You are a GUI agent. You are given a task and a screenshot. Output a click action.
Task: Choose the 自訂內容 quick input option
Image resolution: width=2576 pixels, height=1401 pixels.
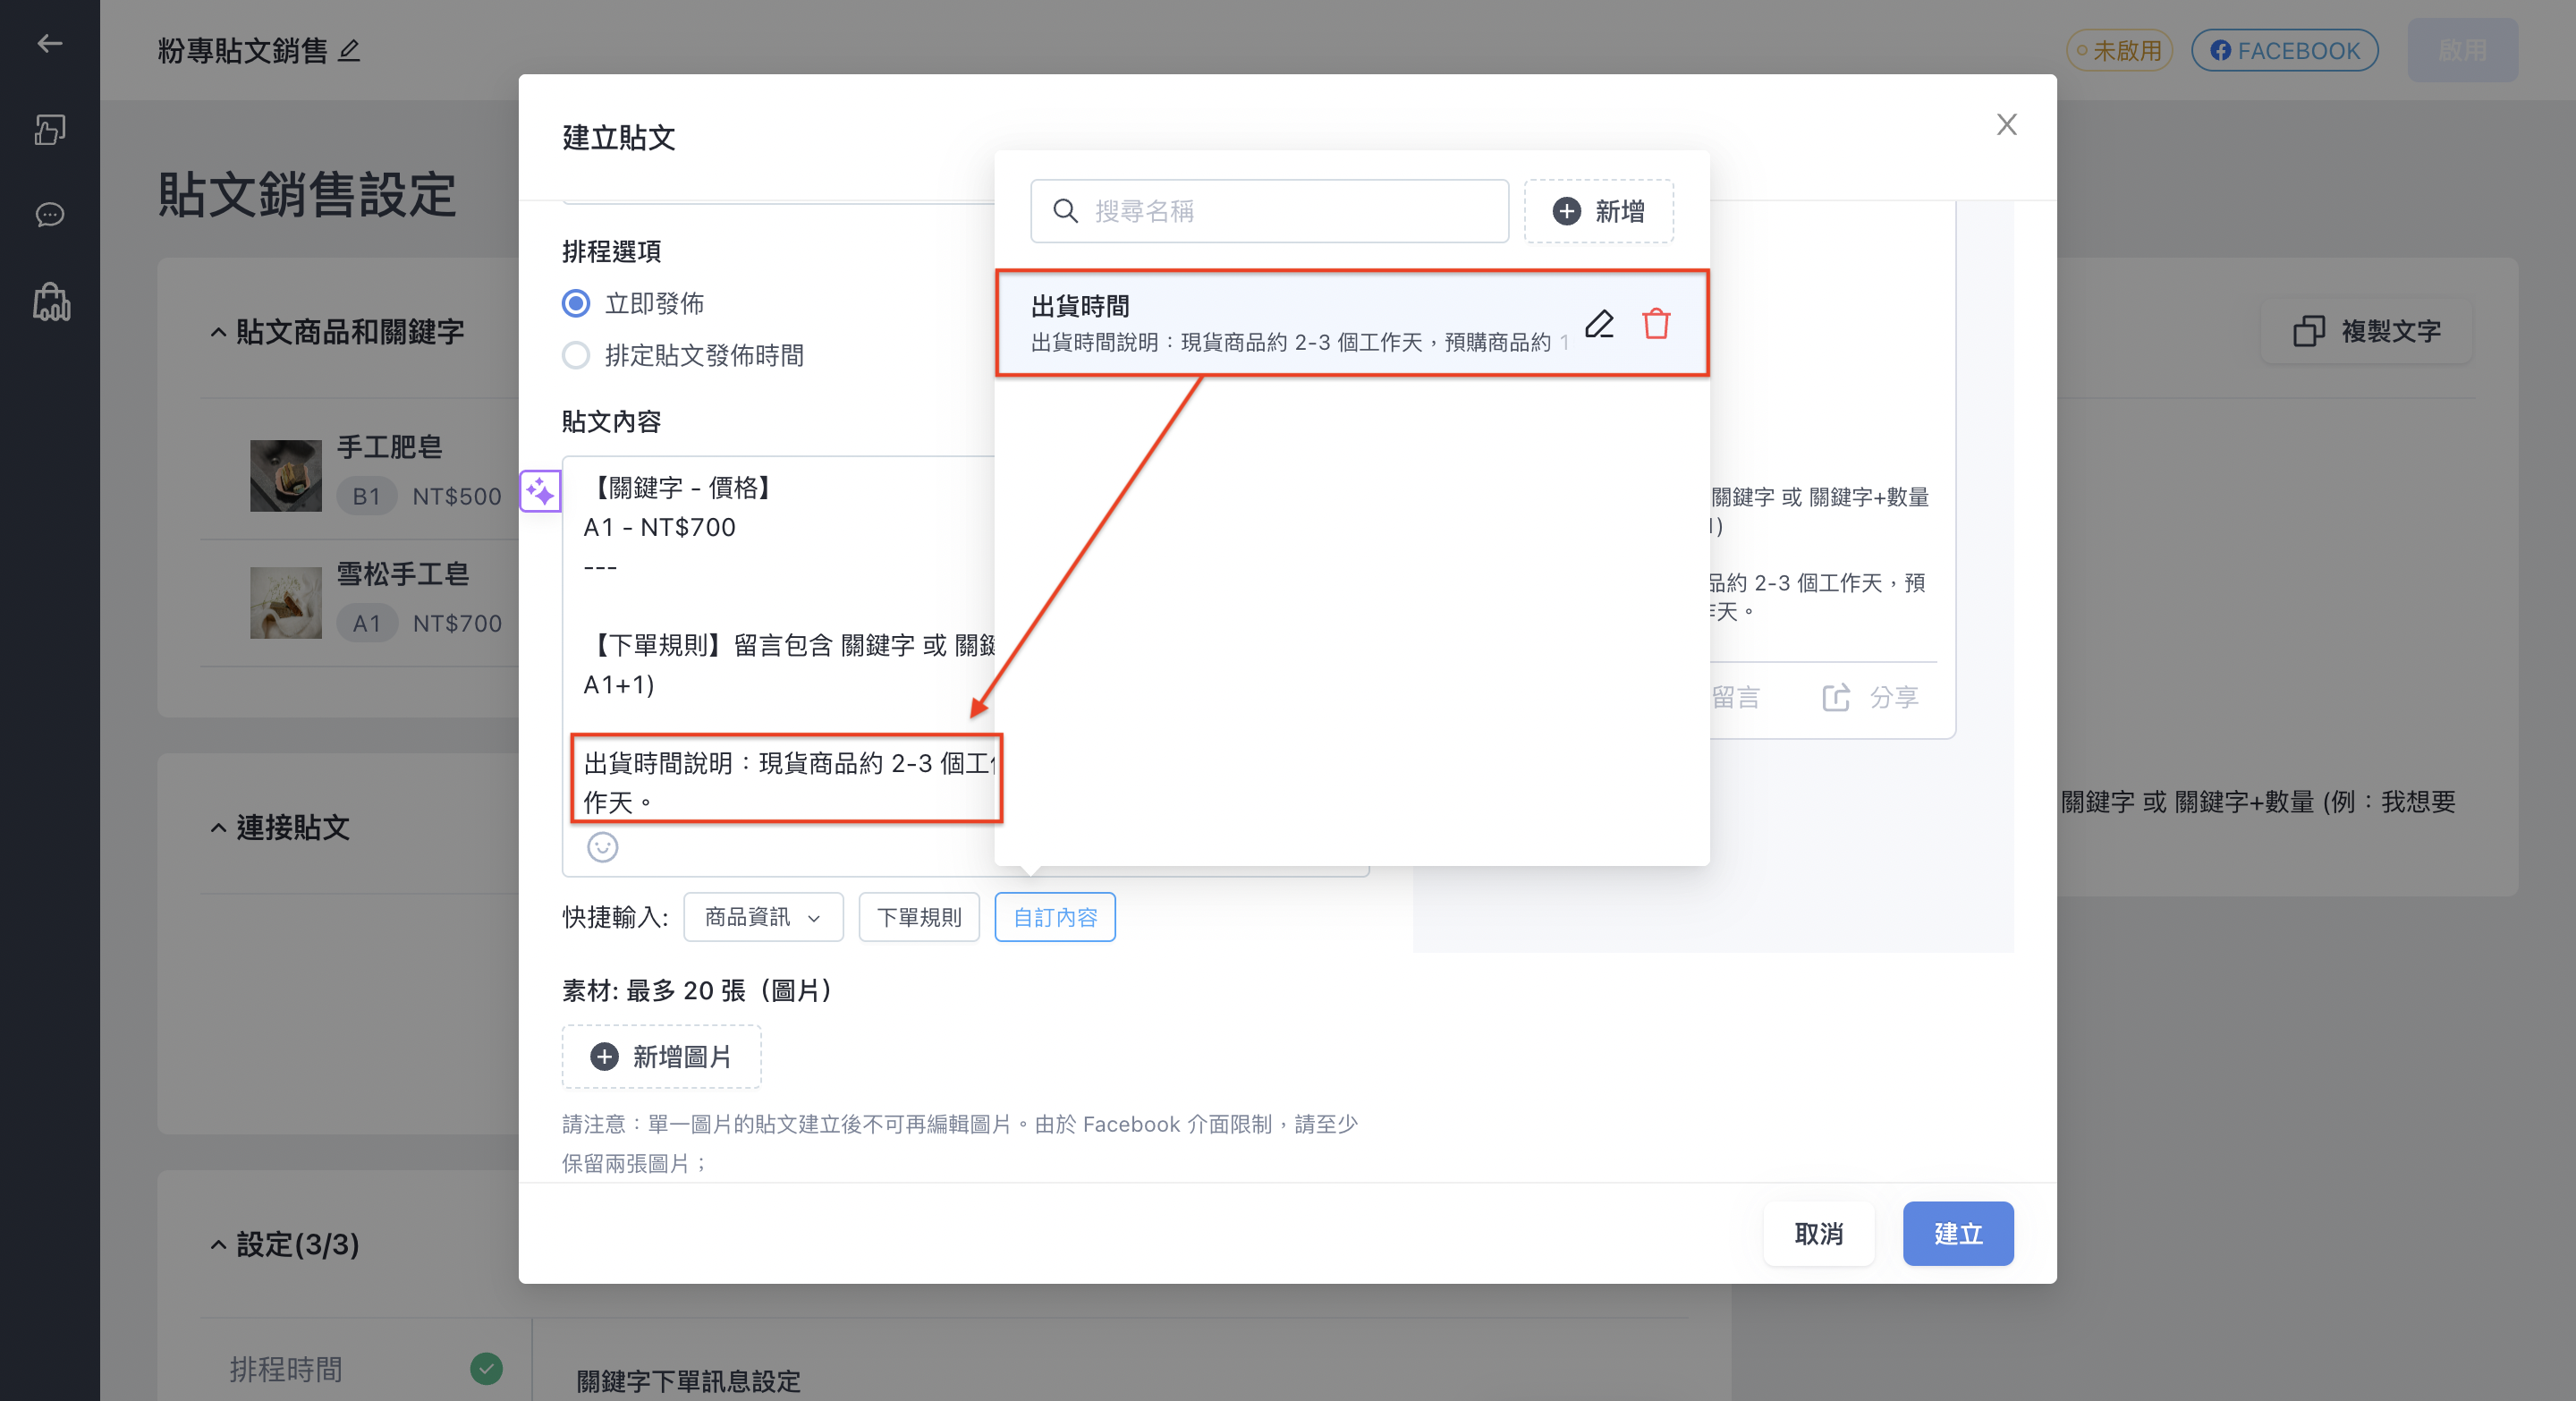tap(1055, 916)
